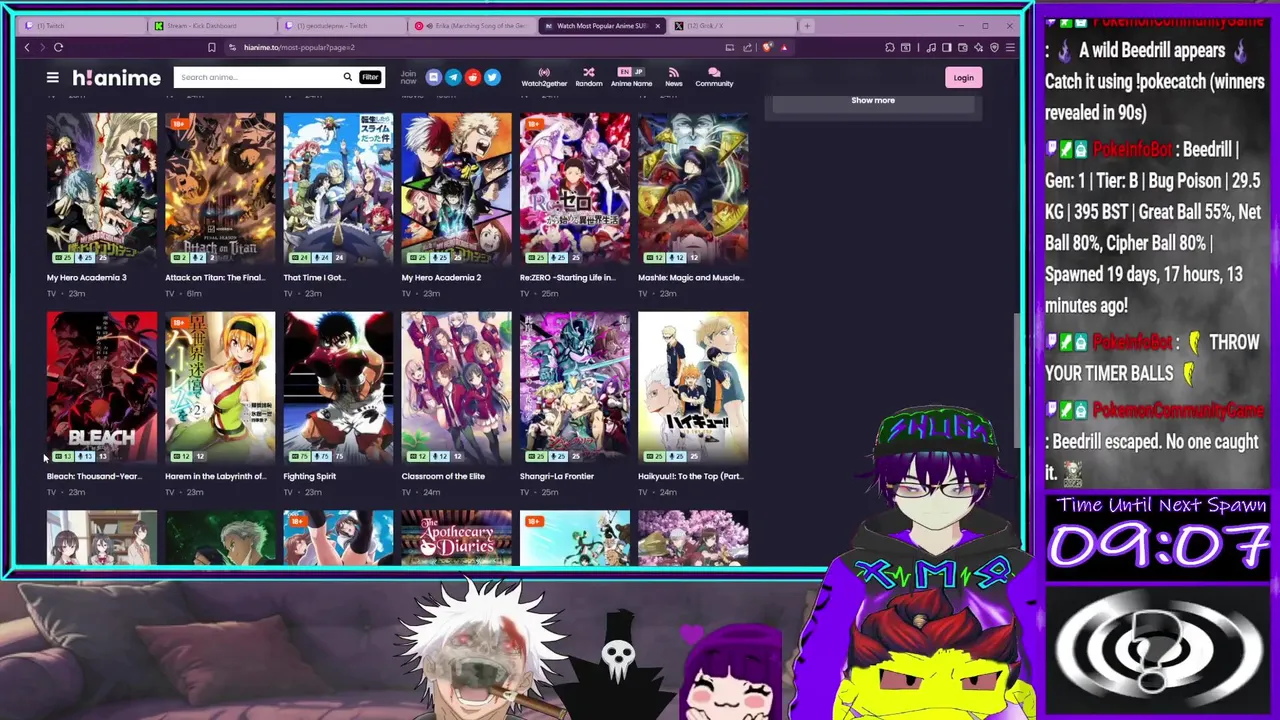This screenshot has width=1280, height=720.
Task: Close the Watch Most Popular Anime tab
Action: 658,25
